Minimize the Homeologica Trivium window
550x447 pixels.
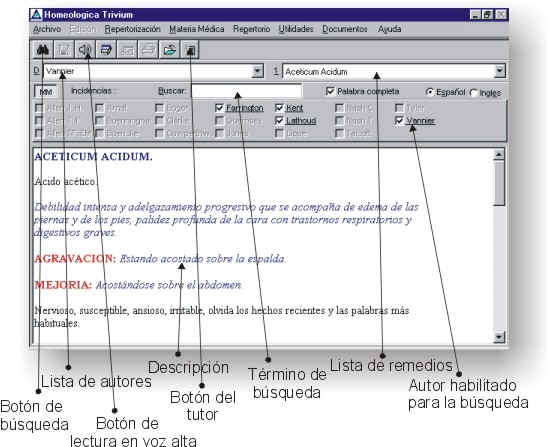coord(475,15)
